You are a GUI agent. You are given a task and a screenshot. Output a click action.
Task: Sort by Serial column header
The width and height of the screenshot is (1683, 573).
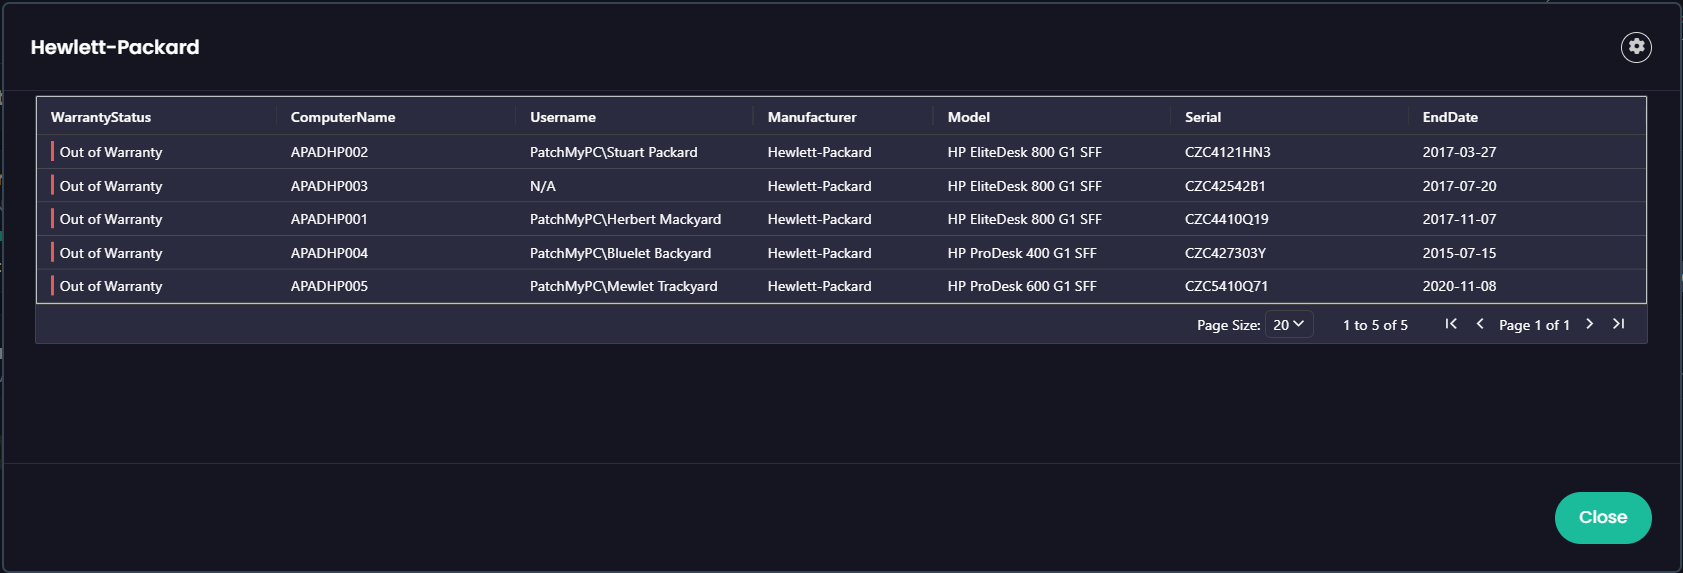[x=1203, y=117]
